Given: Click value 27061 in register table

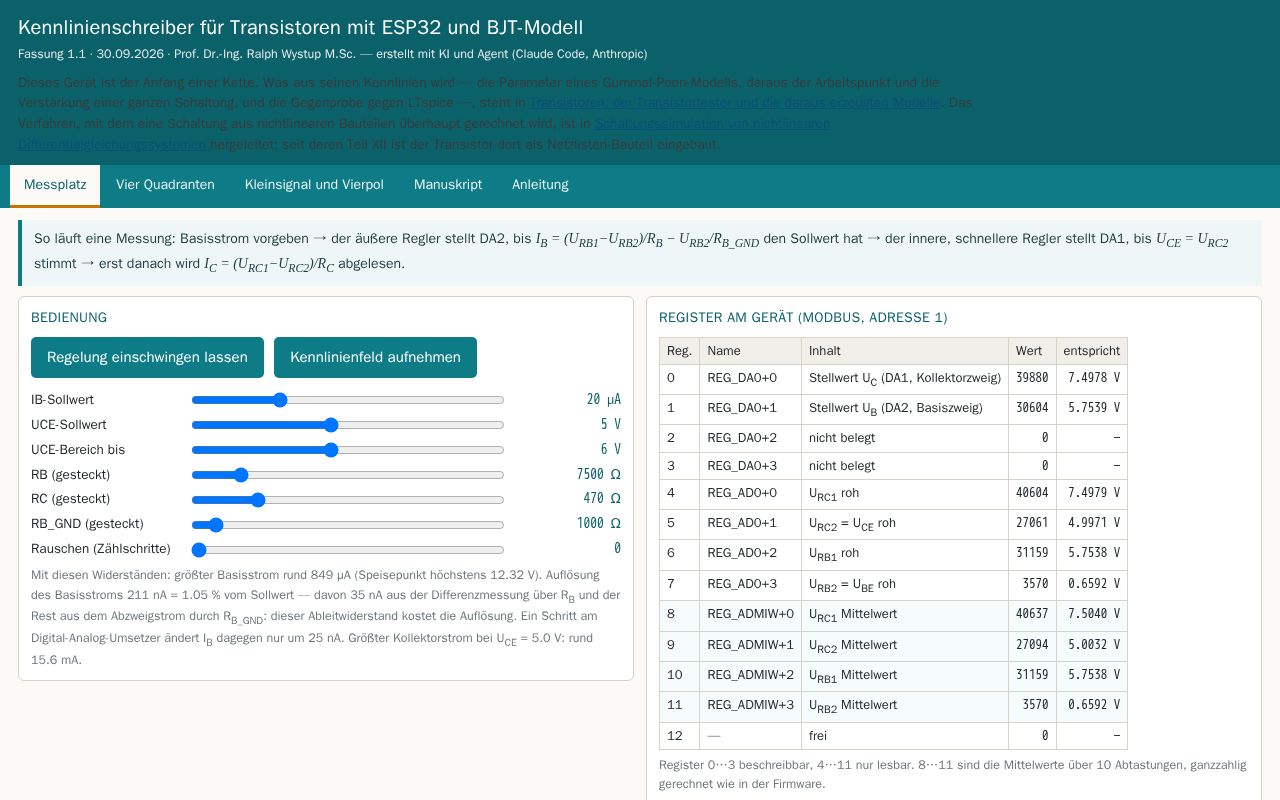Looking at the screenshot, I should coord(1032,523).
